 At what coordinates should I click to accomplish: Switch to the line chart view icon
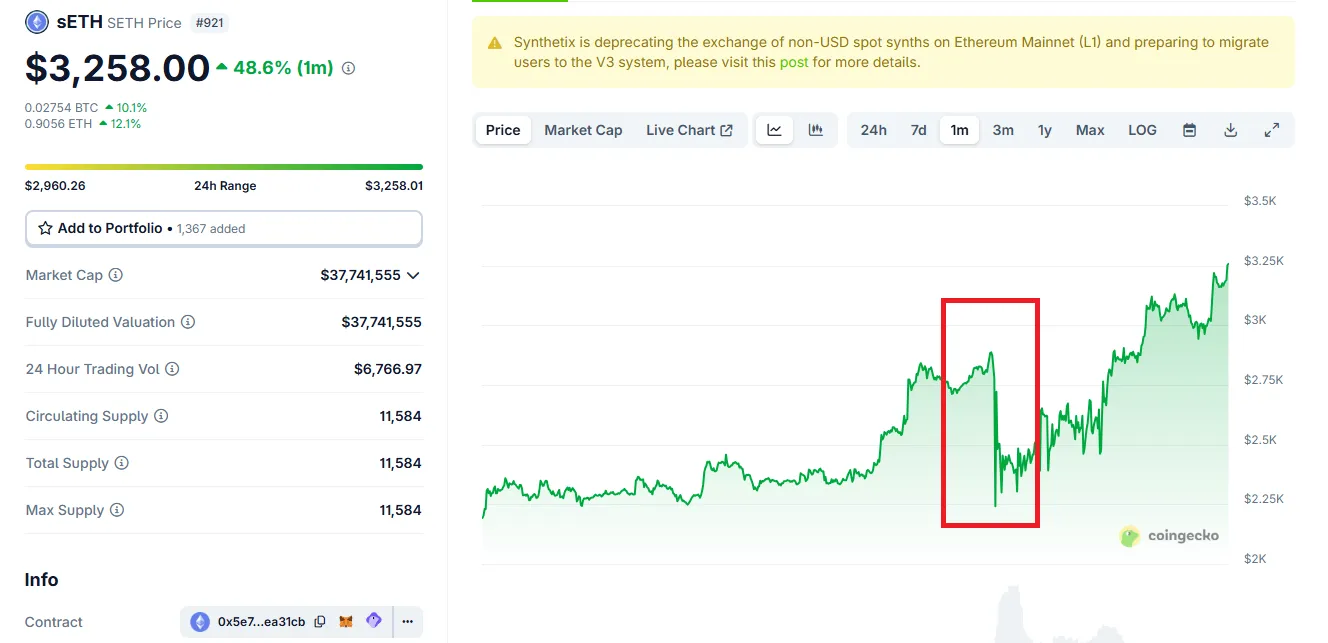[x=774, y=130]
